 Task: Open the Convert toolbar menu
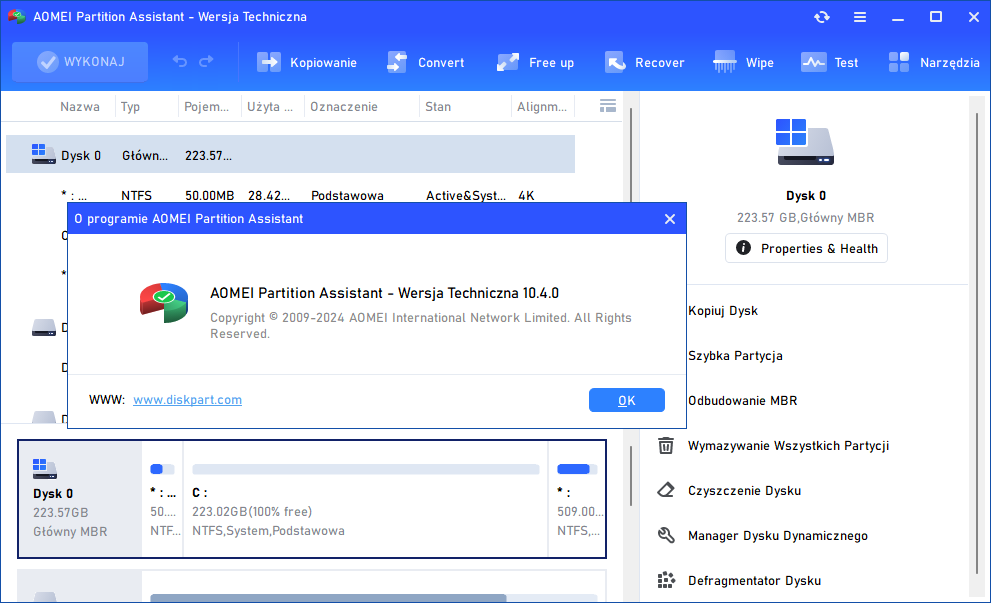pyautogui.click(x=425, y=63)
